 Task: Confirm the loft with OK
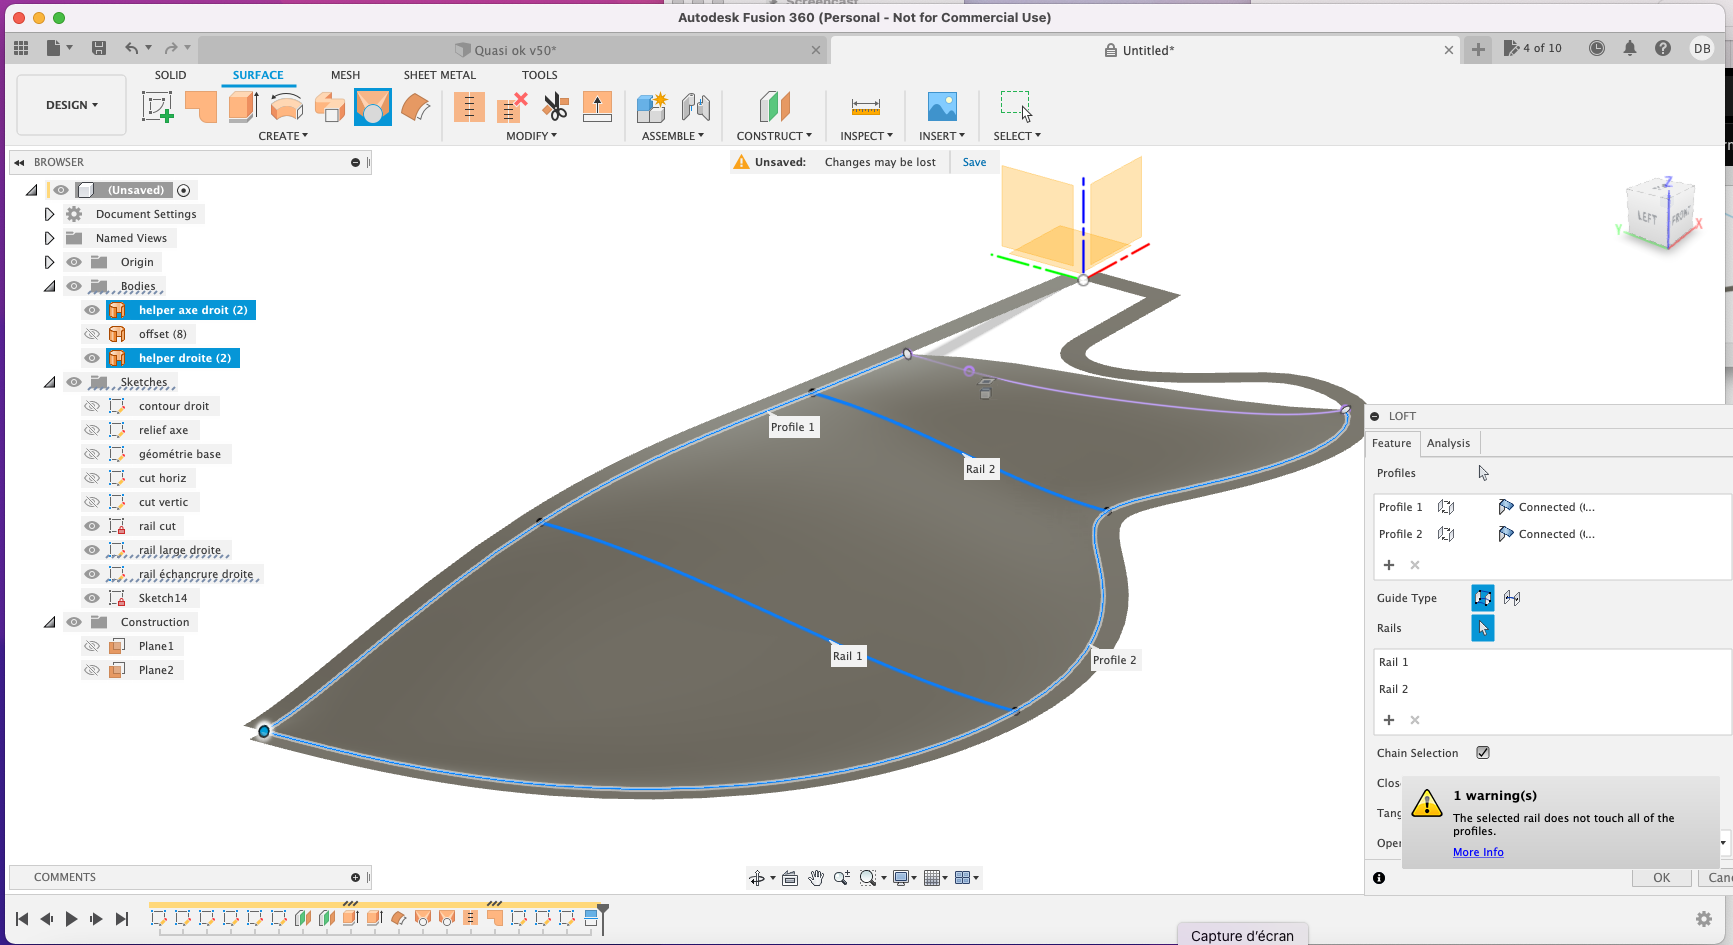[x=1661, y=878]
